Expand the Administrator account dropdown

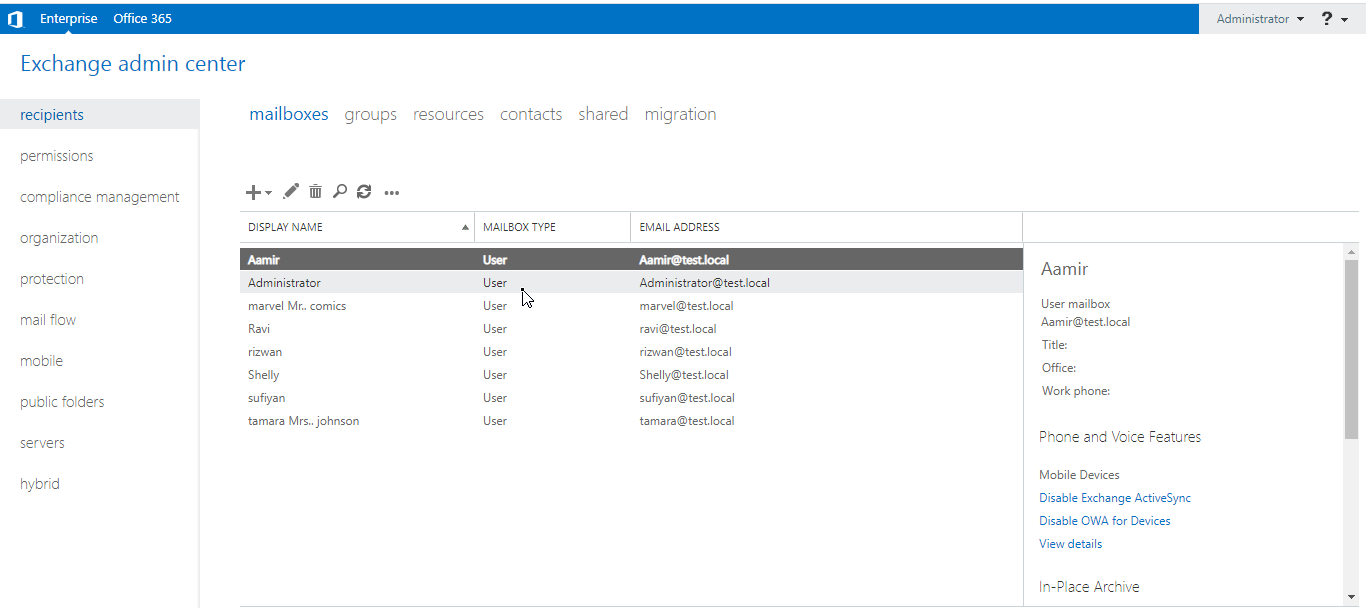[1260, 19]
